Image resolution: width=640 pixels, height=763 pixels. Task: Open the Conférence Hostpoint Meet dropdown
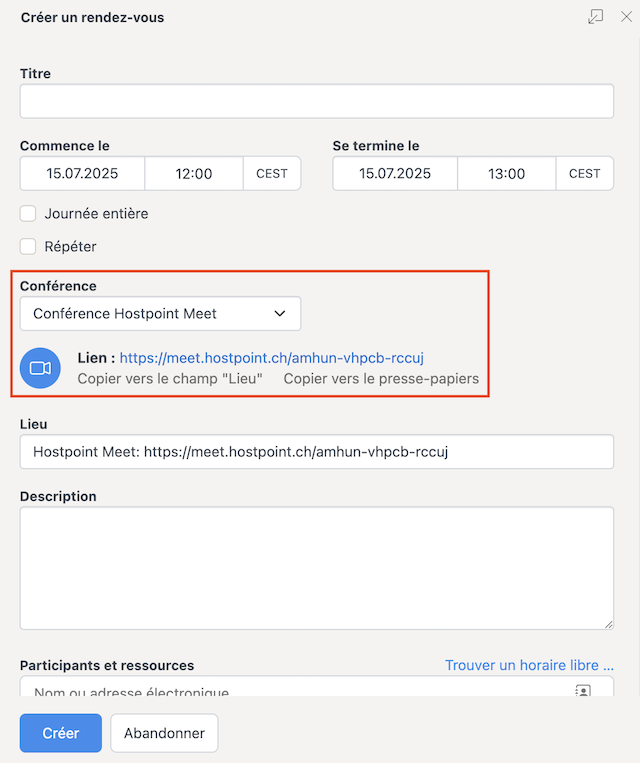[x=160, y=313]
